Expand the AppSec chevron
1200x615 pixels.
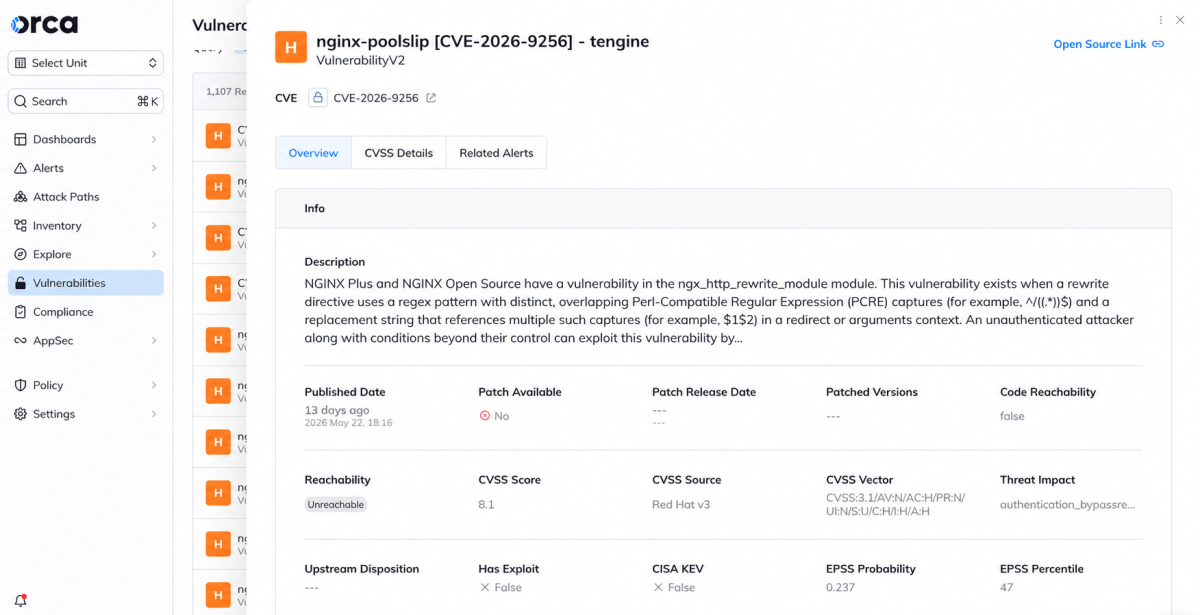point(154,341)
